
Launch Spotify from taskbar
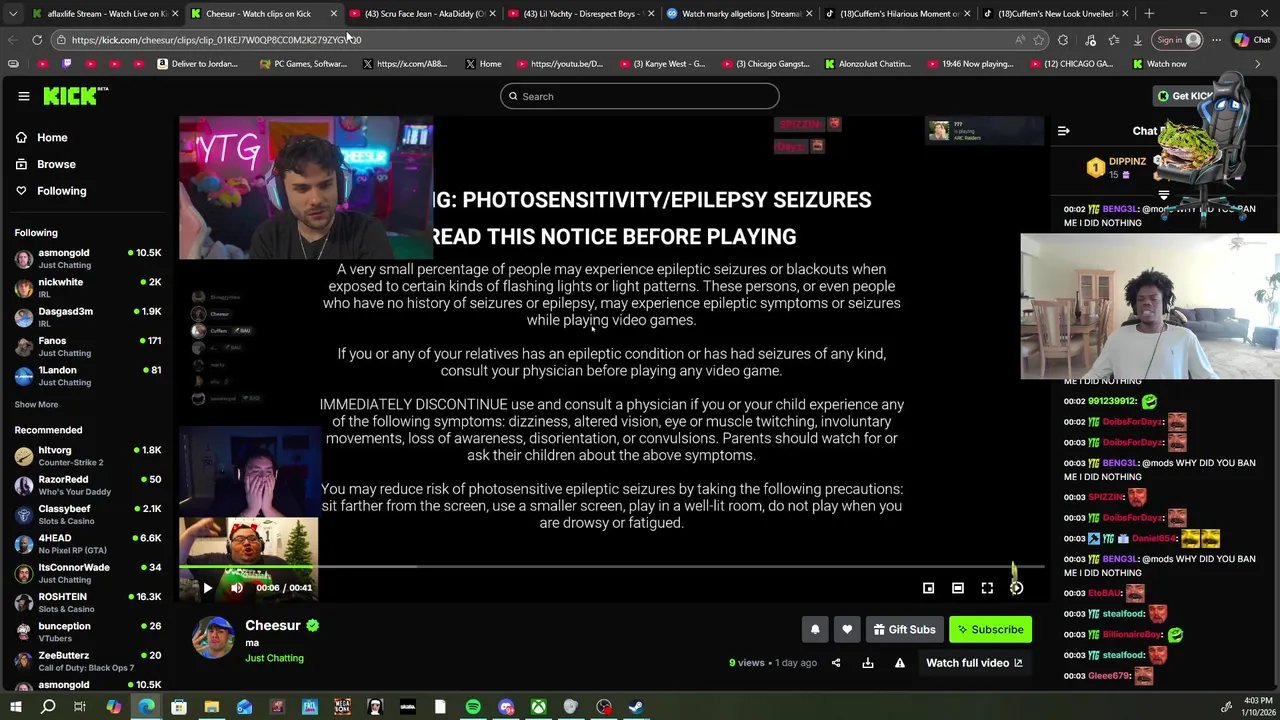click(473, 707)
